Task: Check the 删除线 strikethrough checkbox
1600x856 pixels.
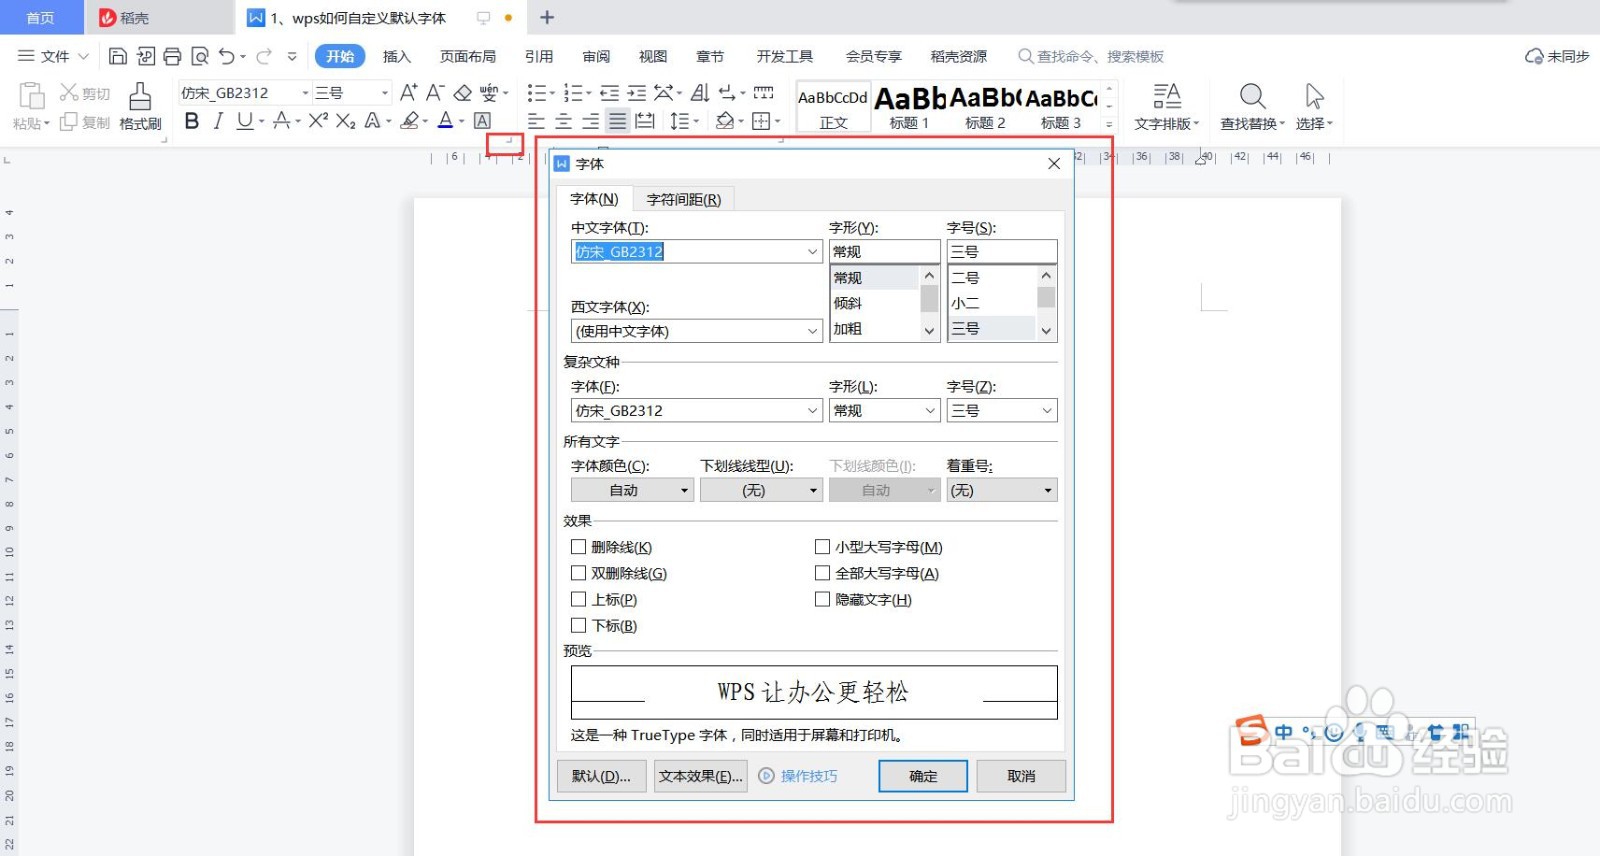Action: (578, 547)
